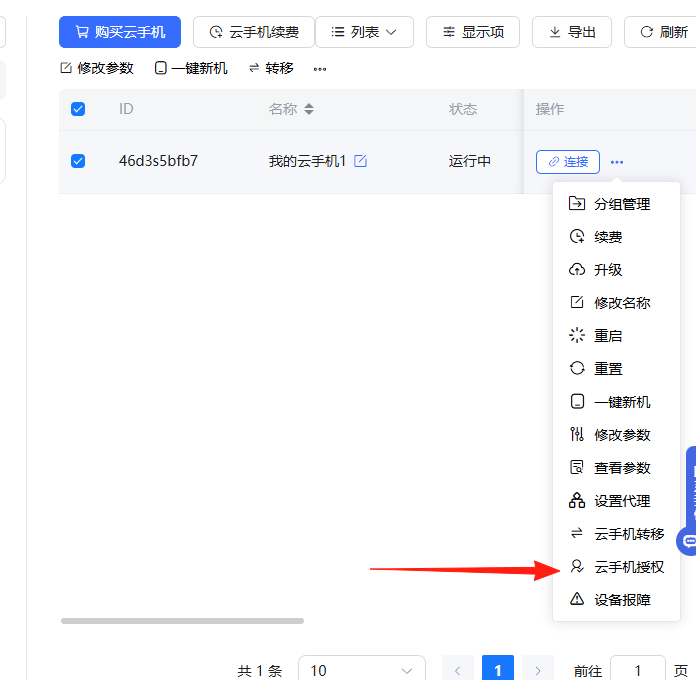Viewport: 696px width, 680px height.
Task: Click the three-dot more icon in the 操作 column
Action: click(617, 162)
